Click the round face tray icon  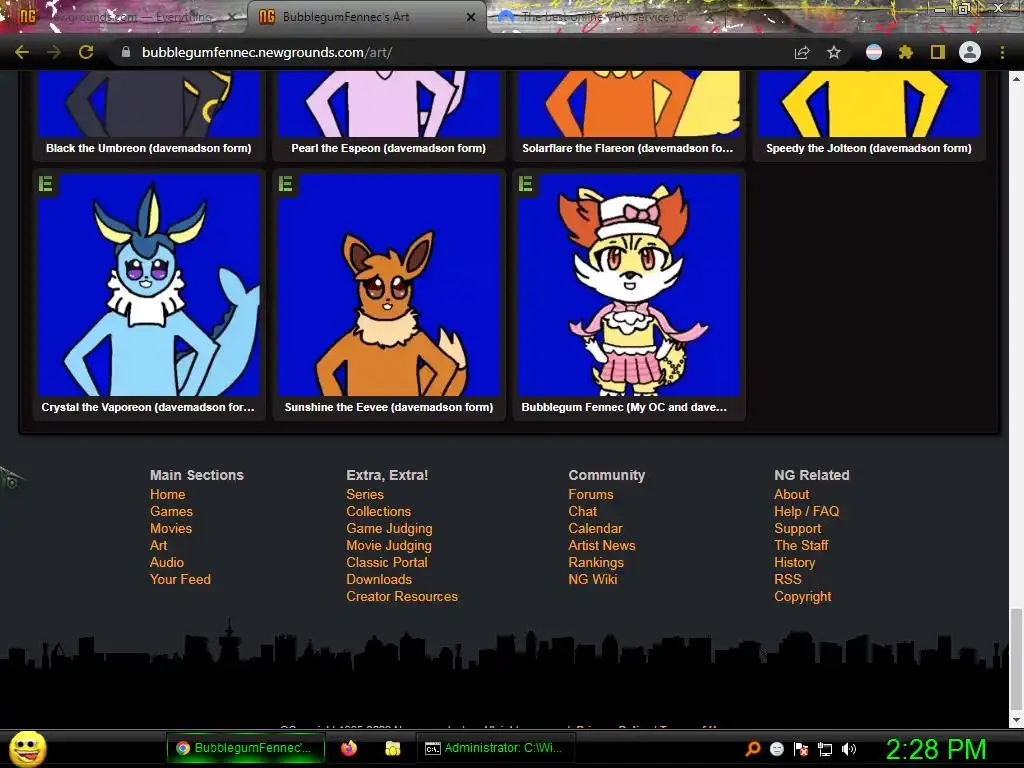(x=776, y=749)
